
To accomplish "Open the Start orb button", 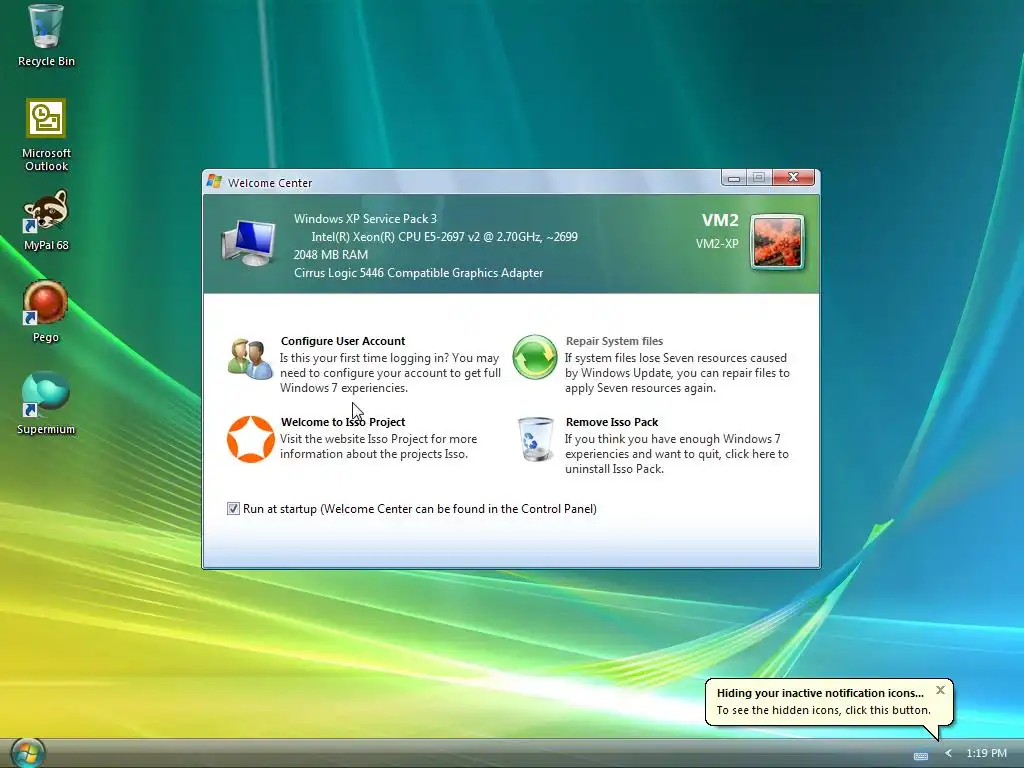I will click(x=27, y=754).
